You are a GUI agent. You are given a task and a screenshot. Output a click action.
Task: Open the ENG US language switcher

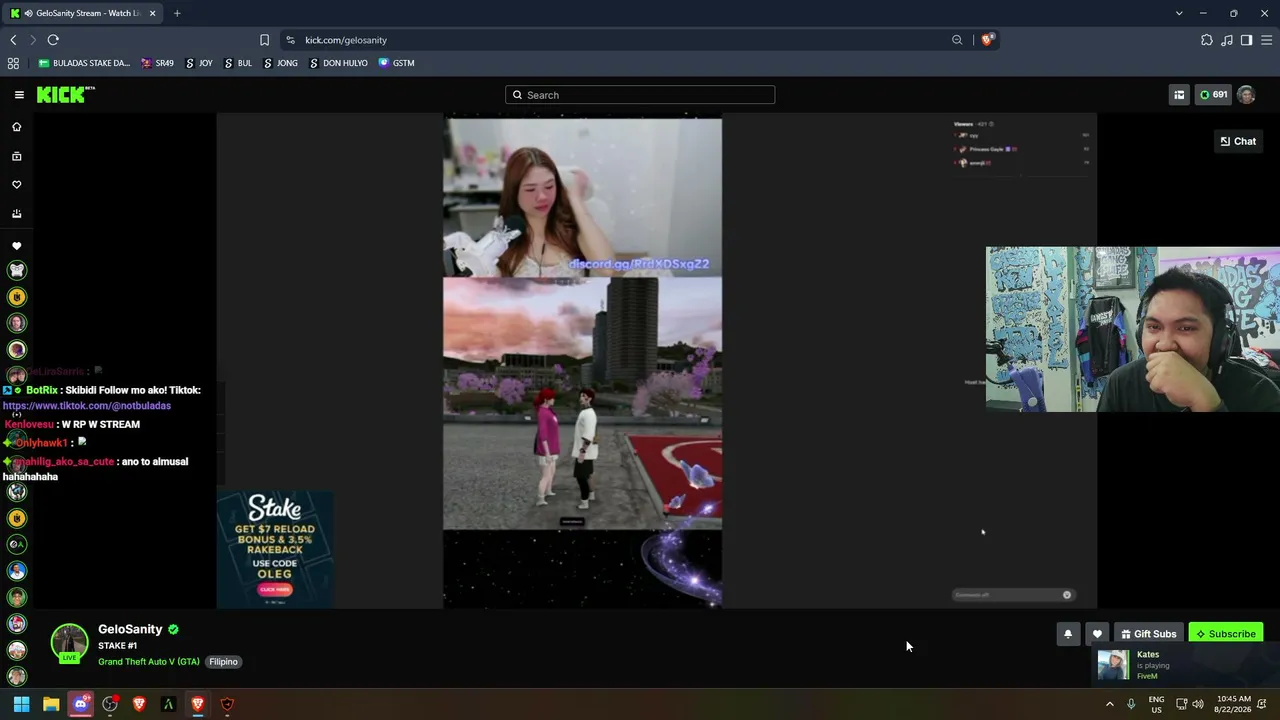(1156, 704)
